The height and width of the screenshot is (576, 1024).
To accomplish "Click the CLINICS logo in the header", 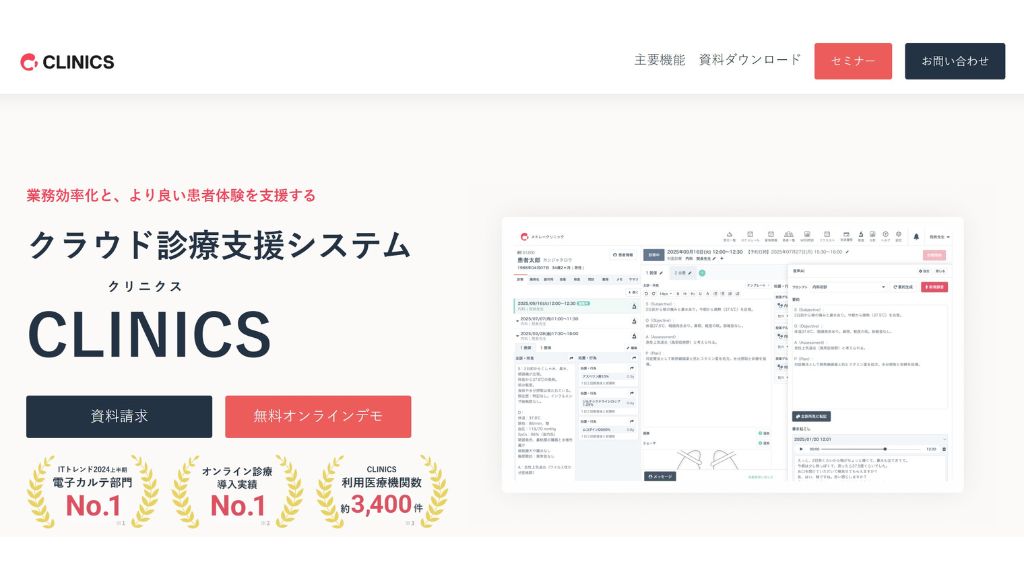I will click(x=67, y=62).
